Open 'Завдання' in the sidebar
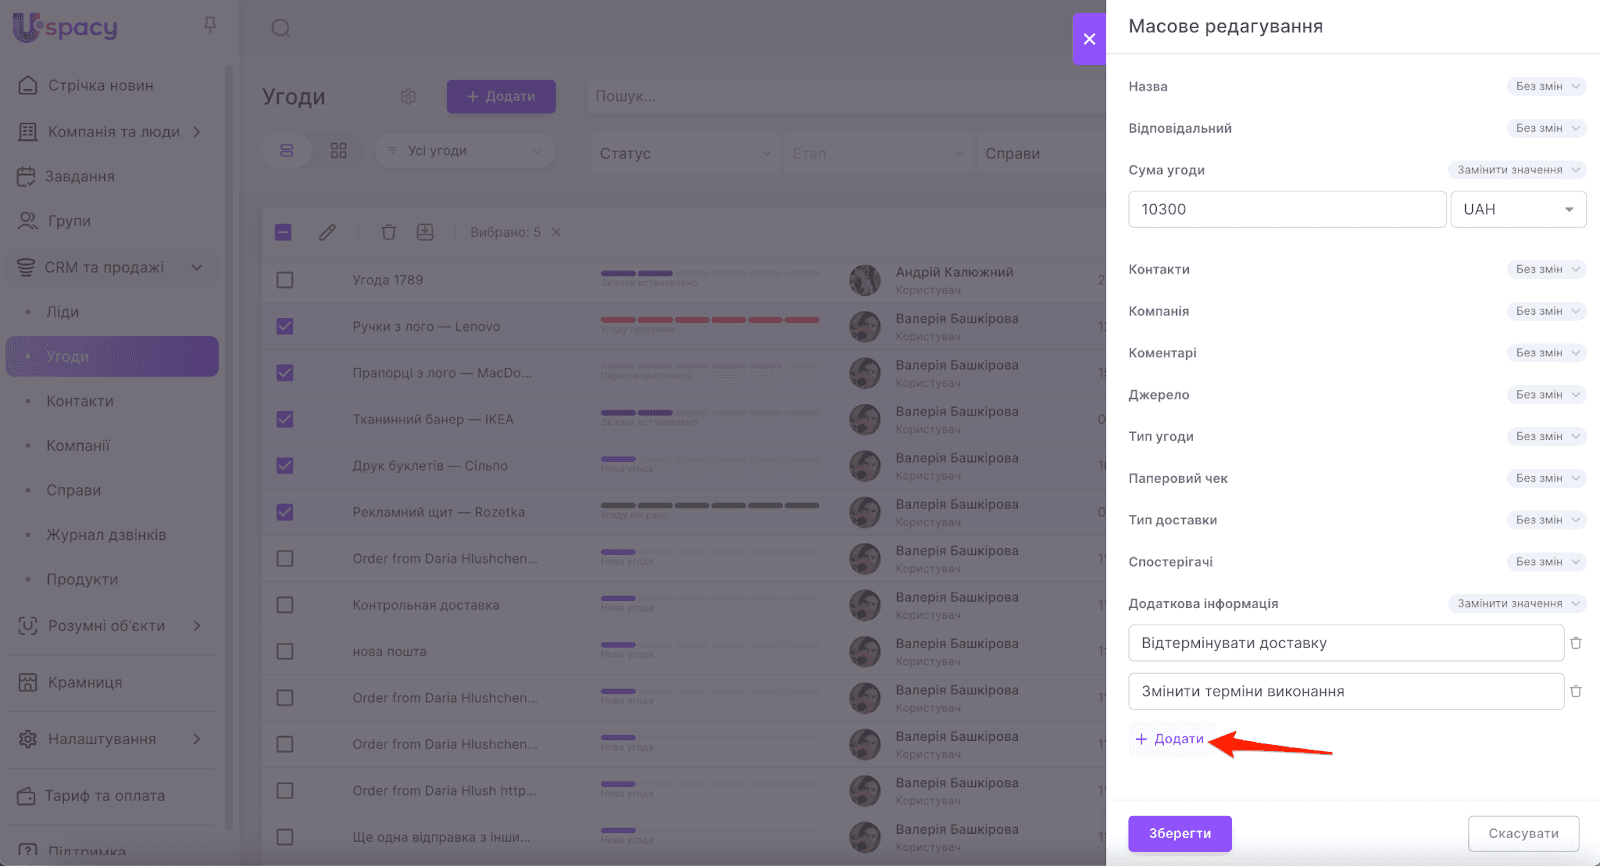This screenshot has width=1600, height=866. [x=80, y=176]
